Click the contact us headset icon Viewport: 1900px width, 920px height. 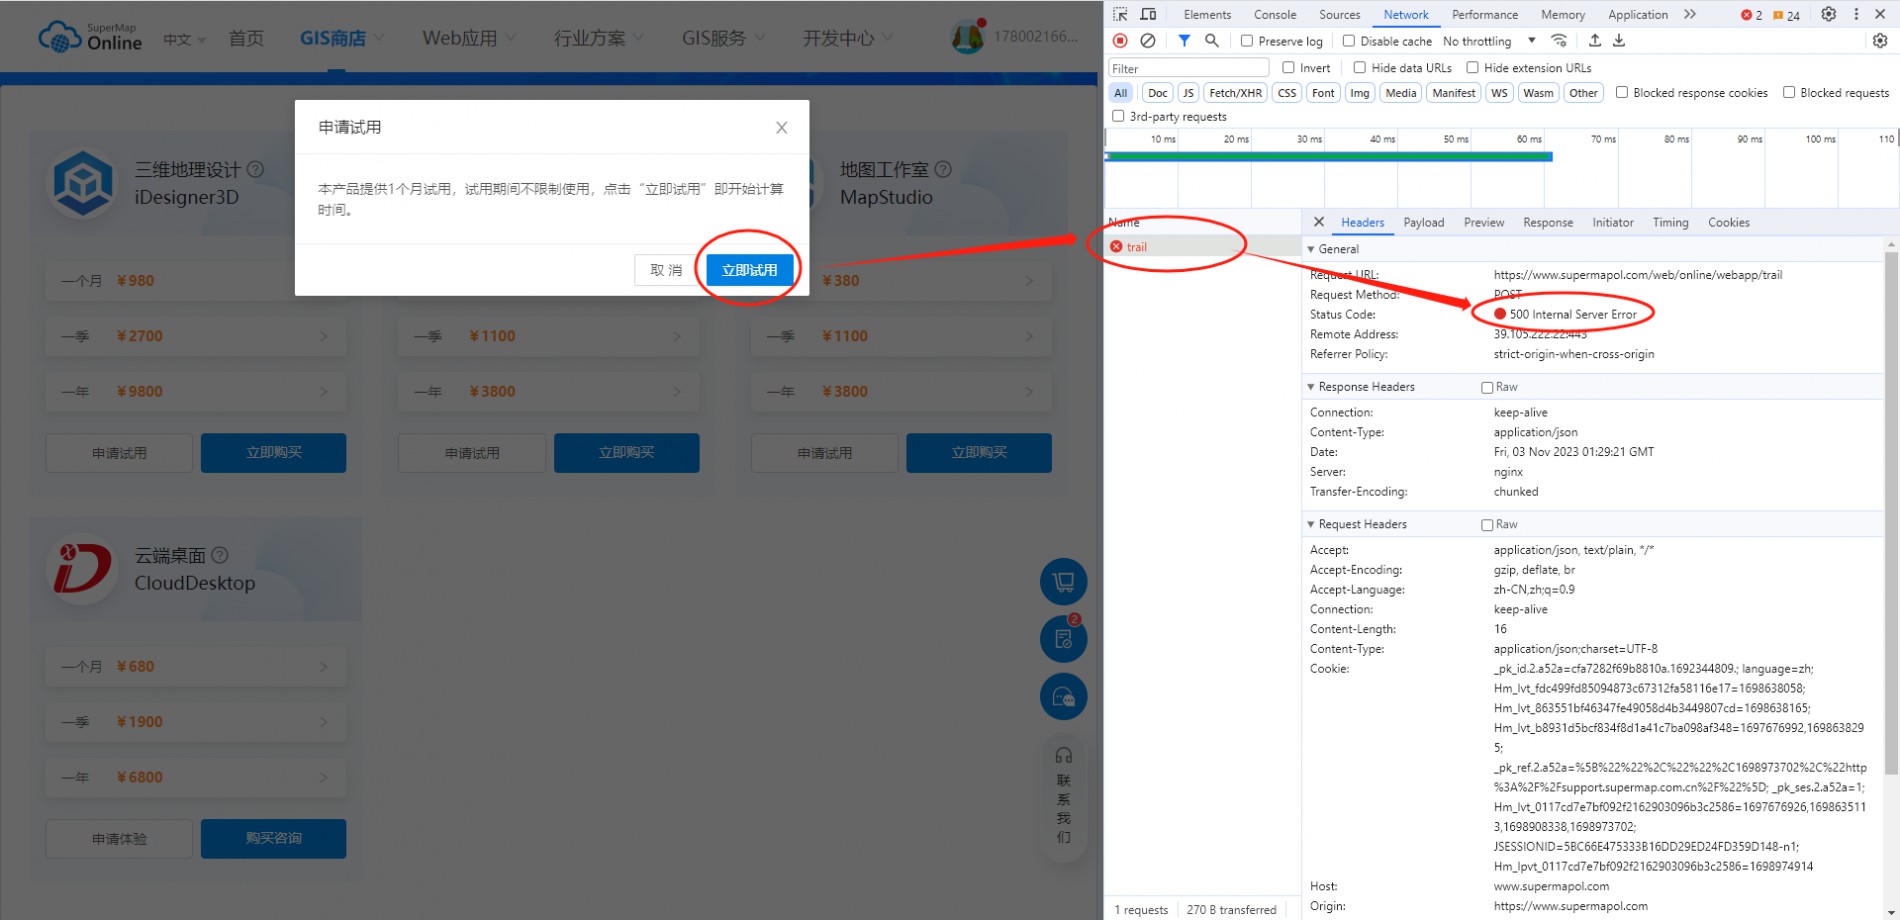pos(1063,755)
